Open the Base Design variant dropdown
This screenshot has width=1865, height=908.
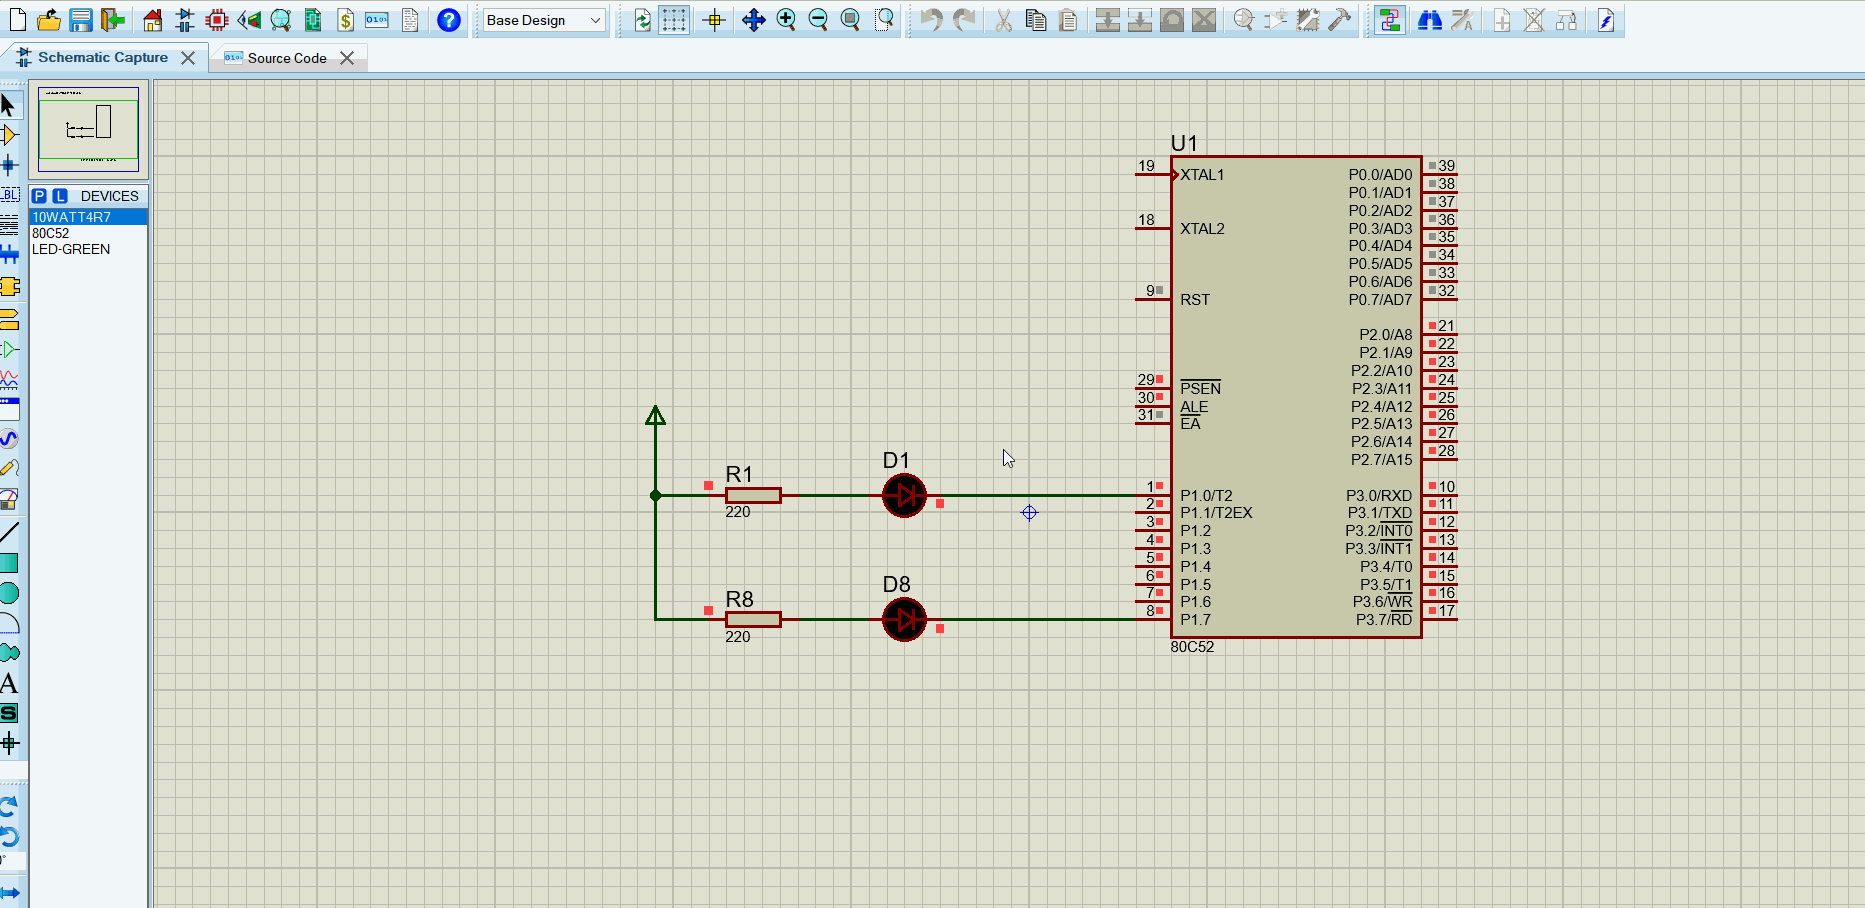pos(544,20)
